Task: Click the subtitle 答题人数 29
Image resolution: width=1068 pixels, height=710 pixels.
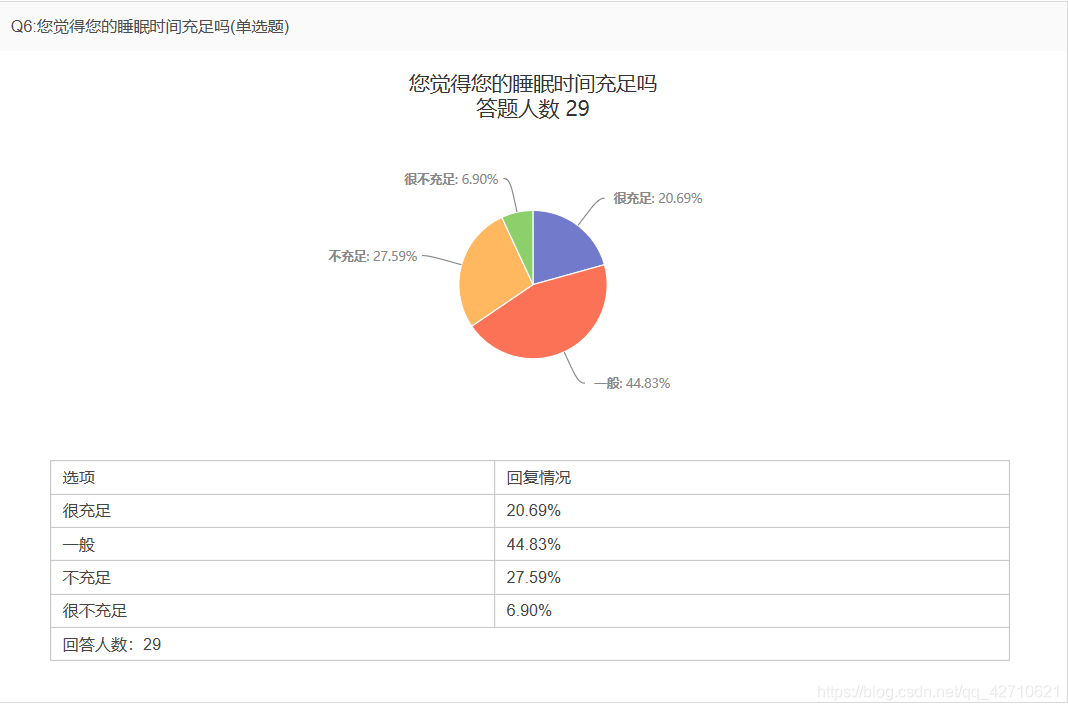Action: click(x=533, y=108)
